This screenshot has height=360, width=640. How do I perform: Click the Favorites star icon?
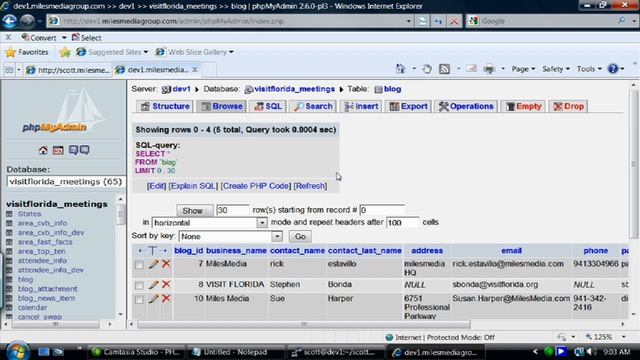click(11, 52)
